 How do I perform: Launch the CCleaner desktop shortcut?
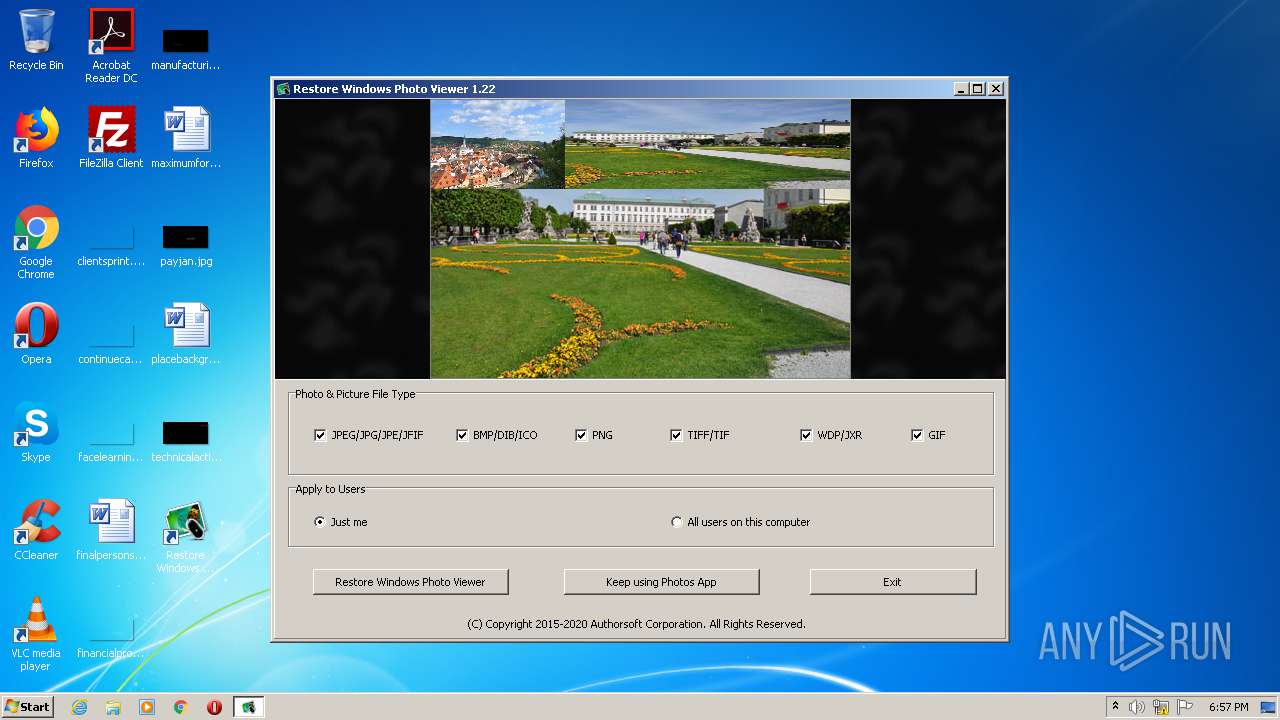tap(36, 530)
